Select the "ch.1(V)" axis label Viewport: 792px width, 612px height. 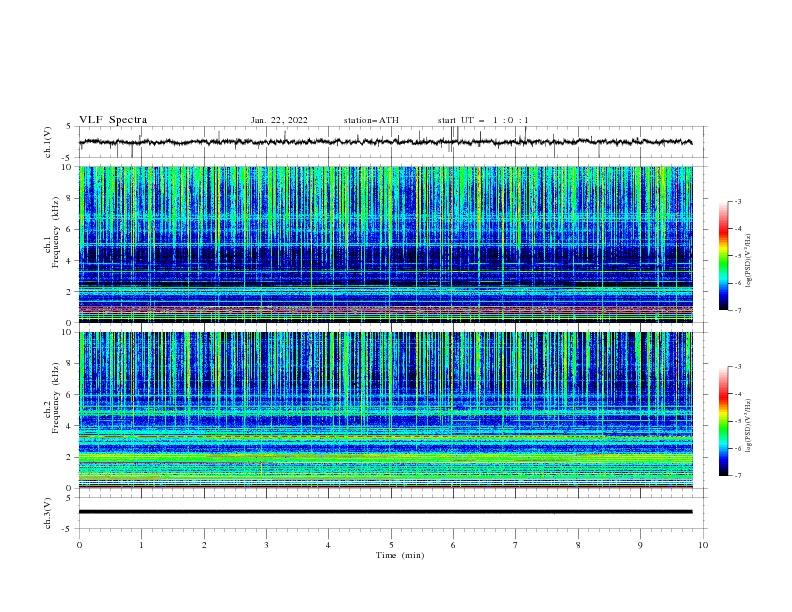[x=48, y=142]
